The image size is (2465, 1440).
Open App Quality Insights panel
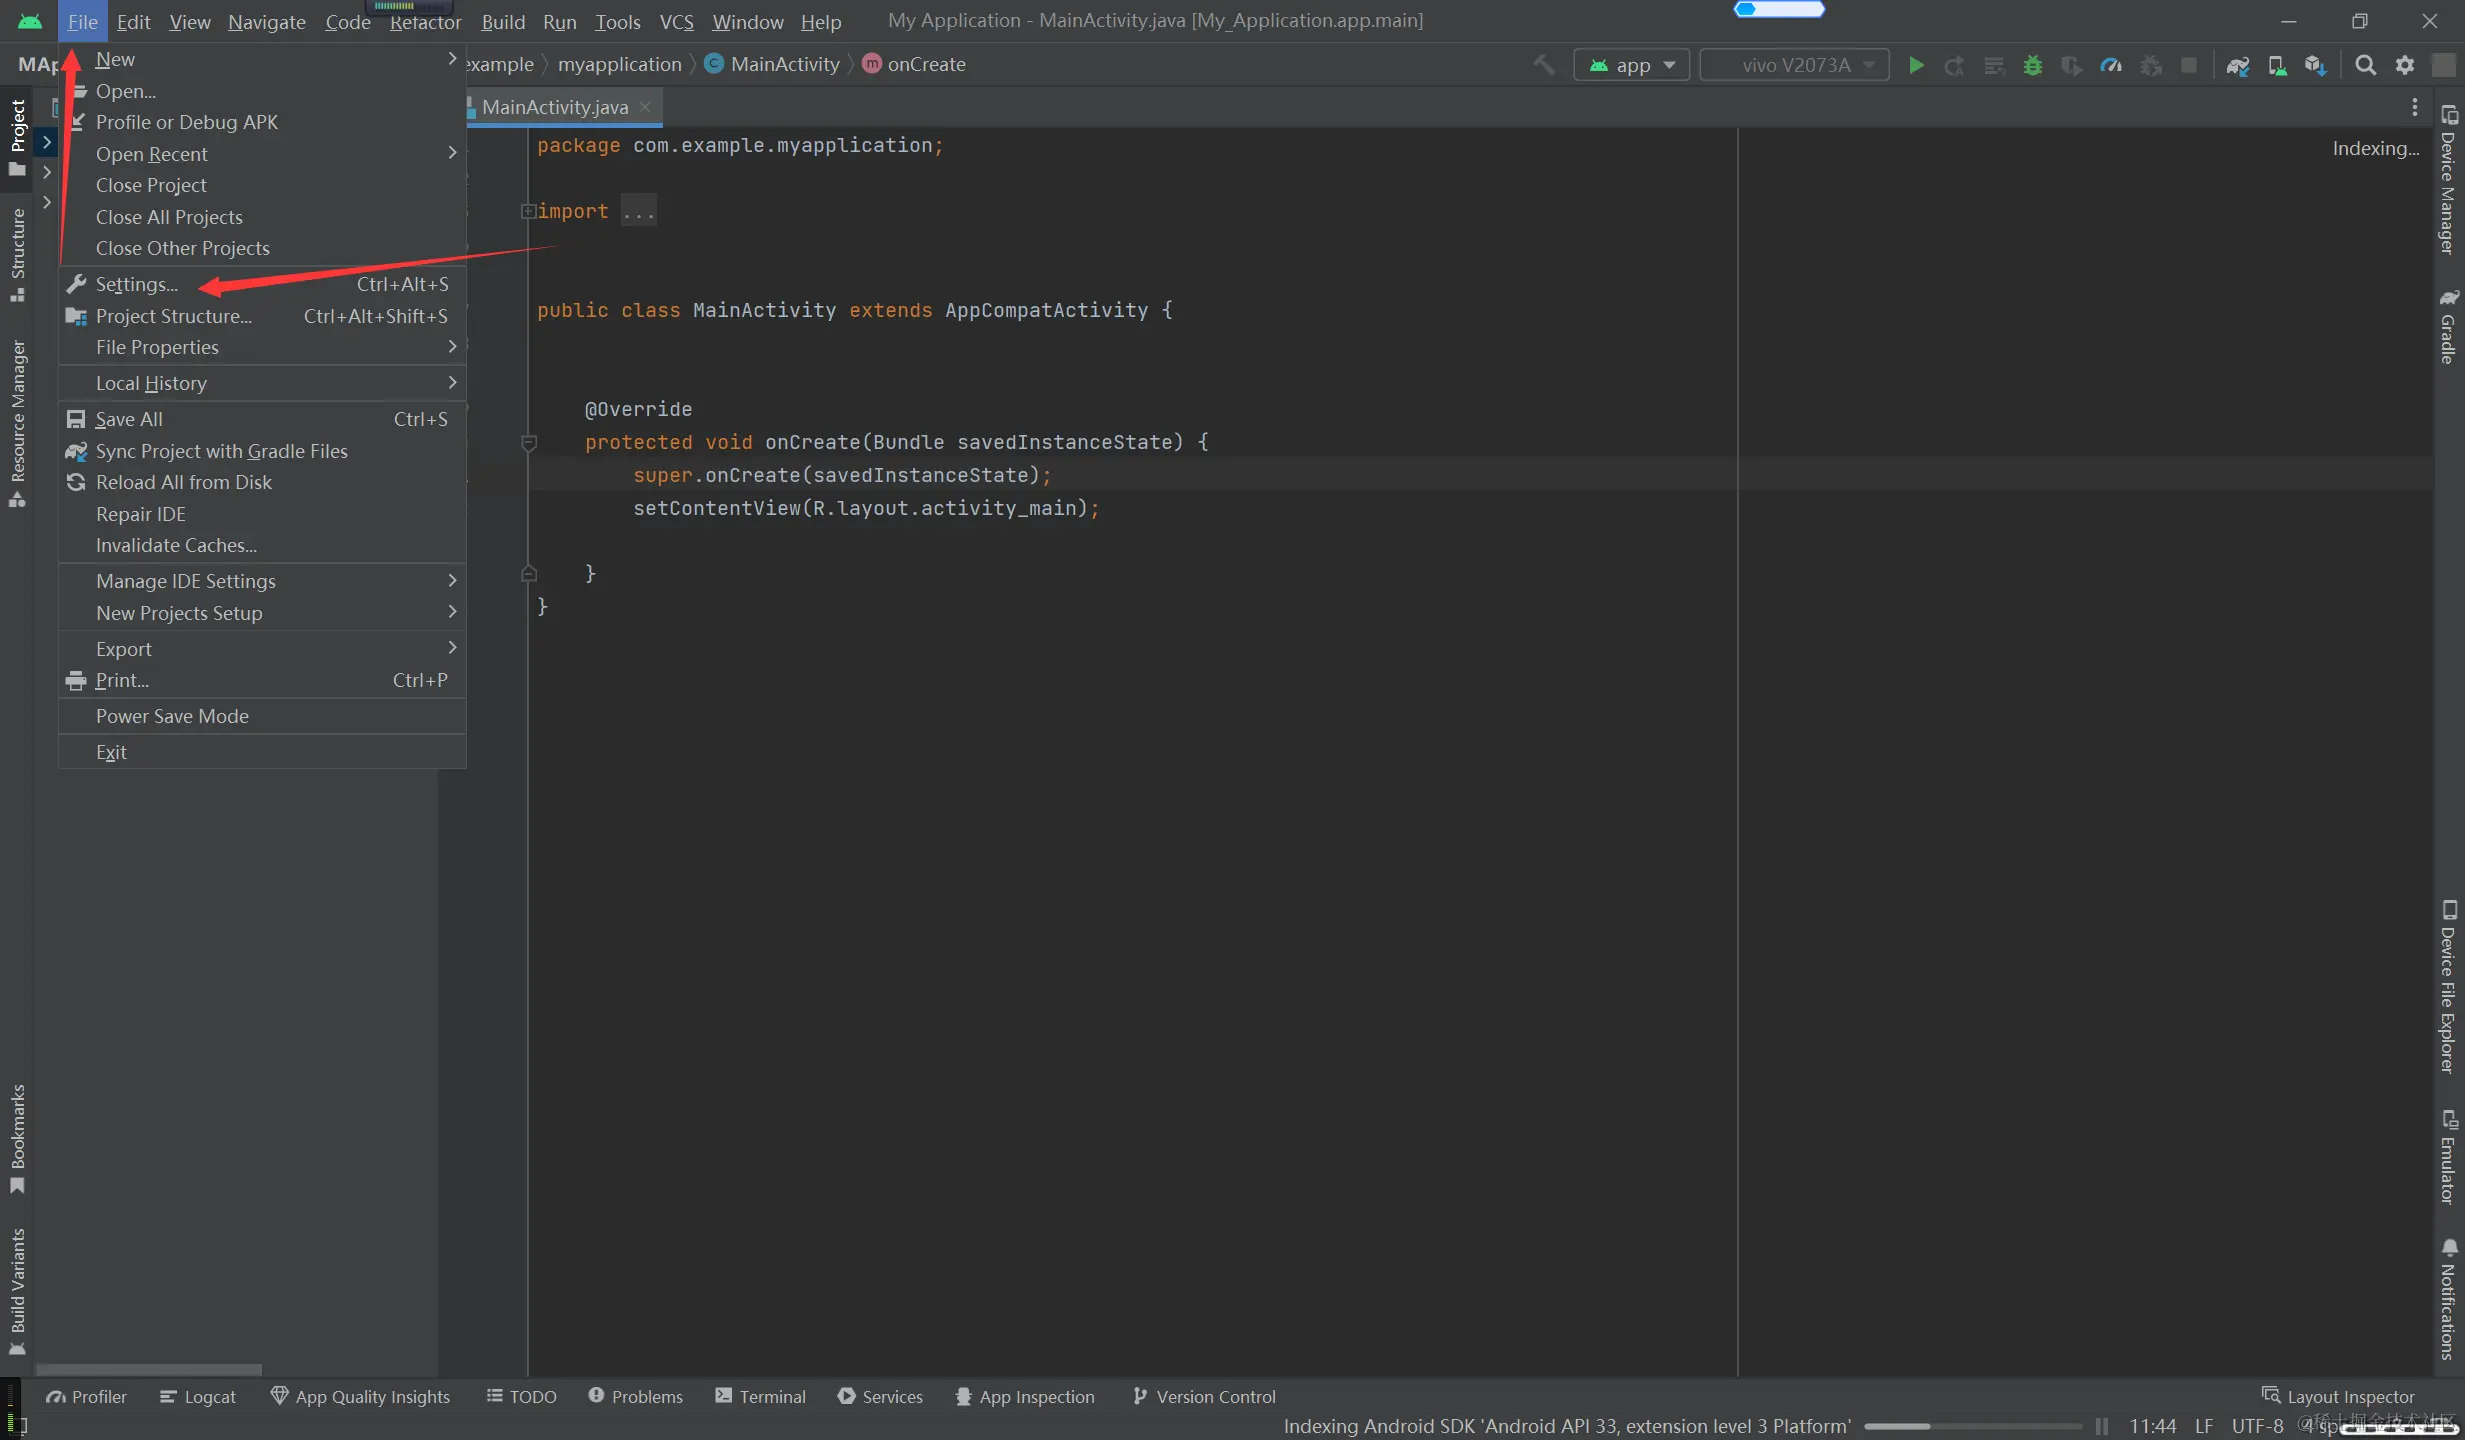360,1397
